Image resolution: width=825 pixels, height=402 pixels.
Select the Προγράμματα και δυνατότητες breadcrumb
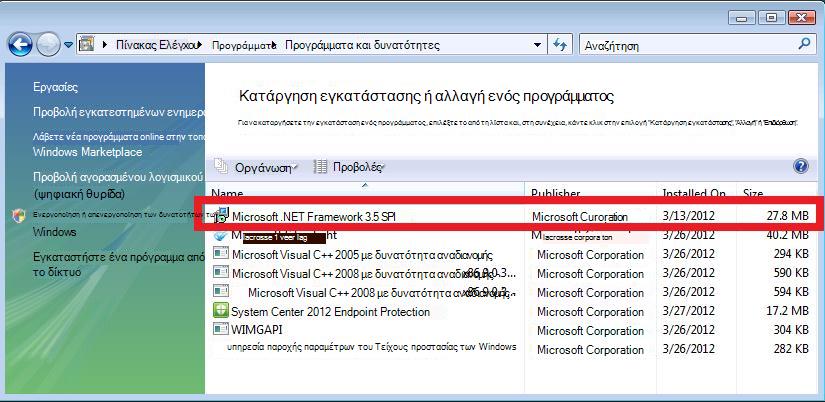[x=362, y=45]
